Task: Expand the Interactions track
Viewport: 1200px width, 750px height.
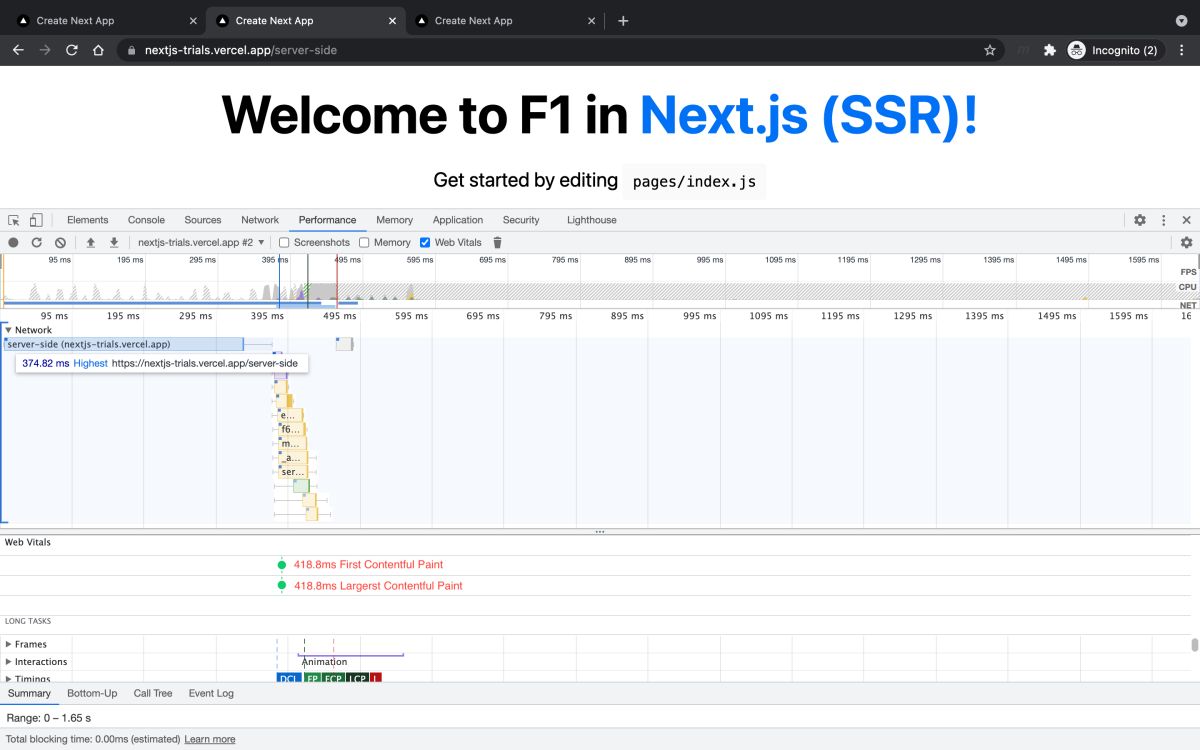Action: click(9, 662)
